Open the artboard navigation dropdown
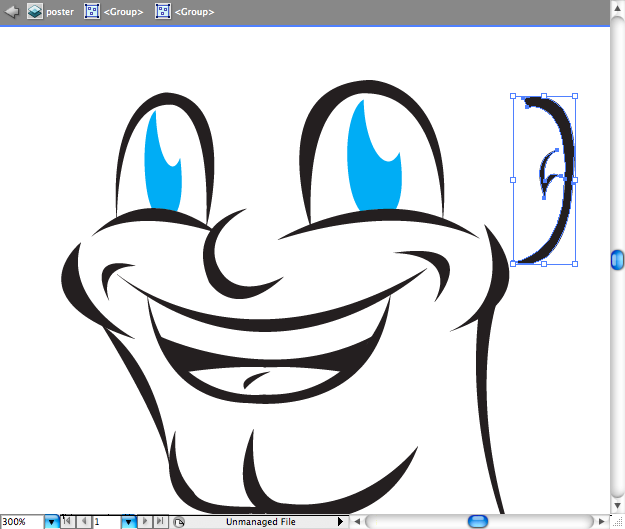The image size is (625, 529). click(128, 522)
